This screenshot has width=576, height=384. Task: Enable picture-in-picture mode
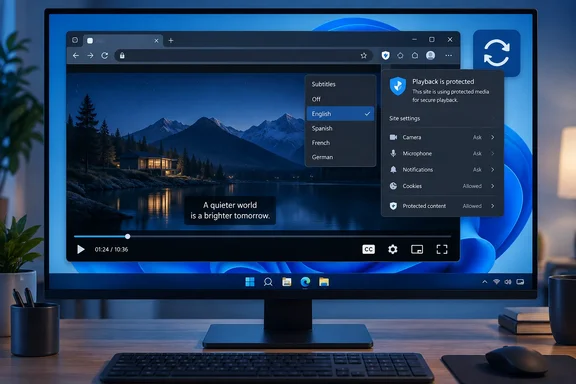417,250
